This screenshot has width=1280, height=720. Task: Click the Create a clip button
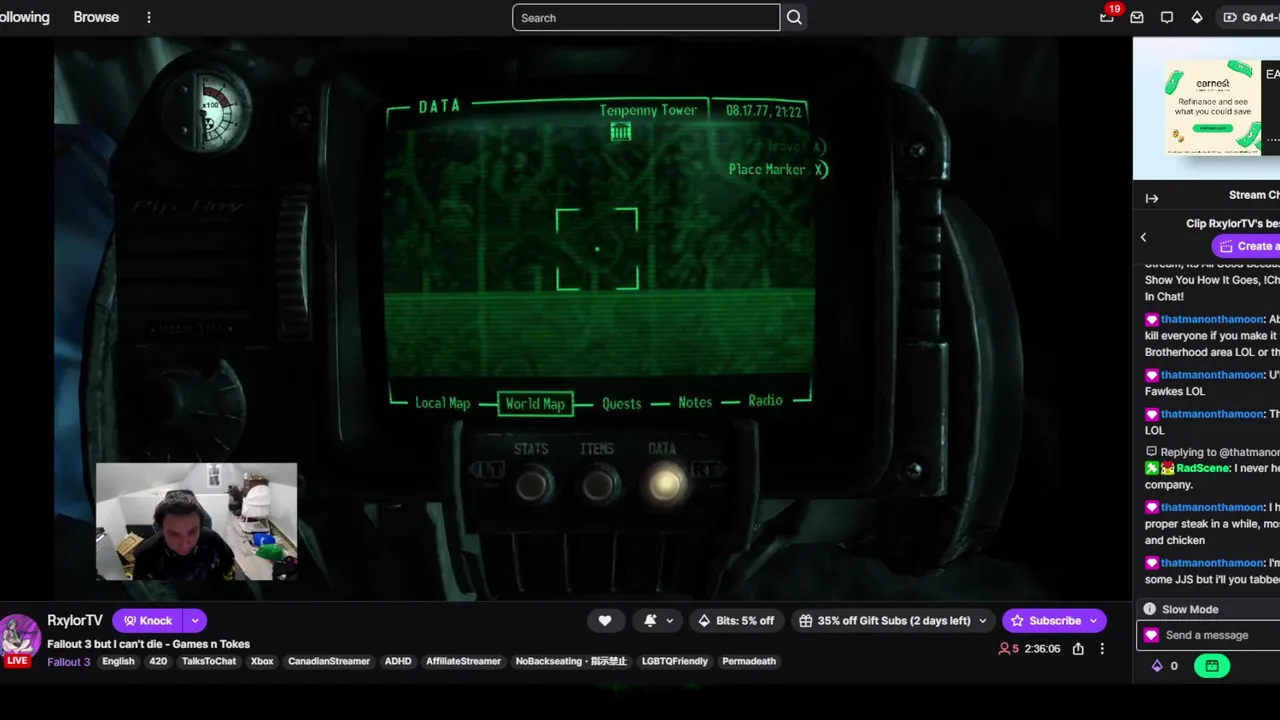(x=1246, y=246)
